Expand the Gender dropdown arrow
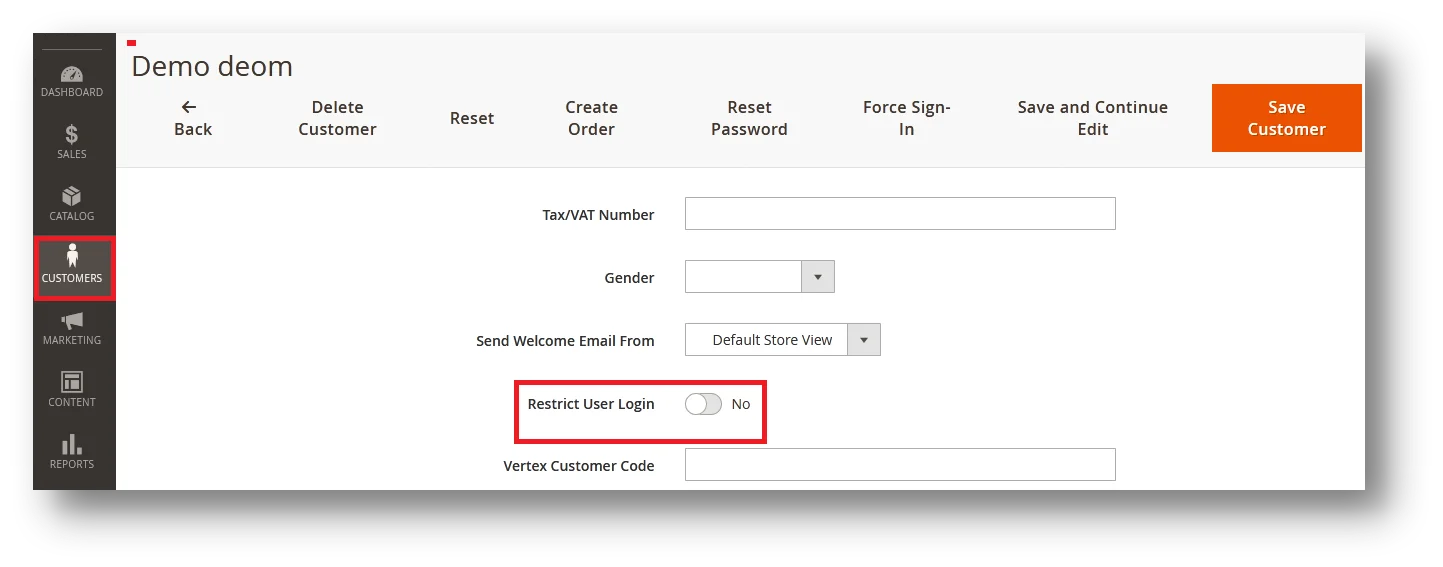This screenshot has width=1443, height=567. (x=818, y=277)
